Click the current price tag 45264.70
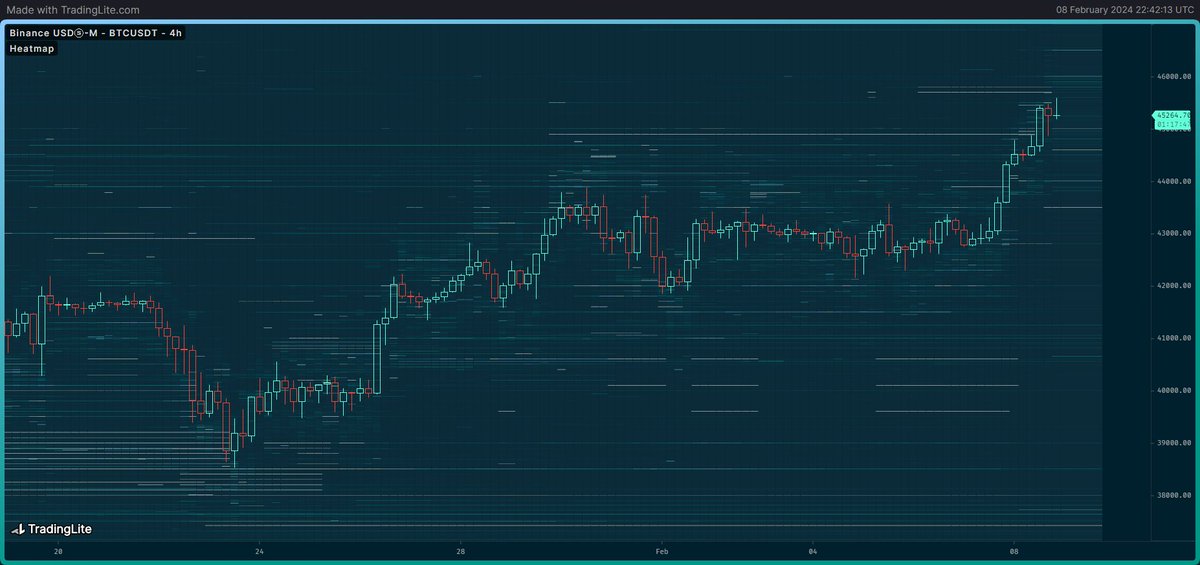 pyautogui.click(x=1172, y=120)
